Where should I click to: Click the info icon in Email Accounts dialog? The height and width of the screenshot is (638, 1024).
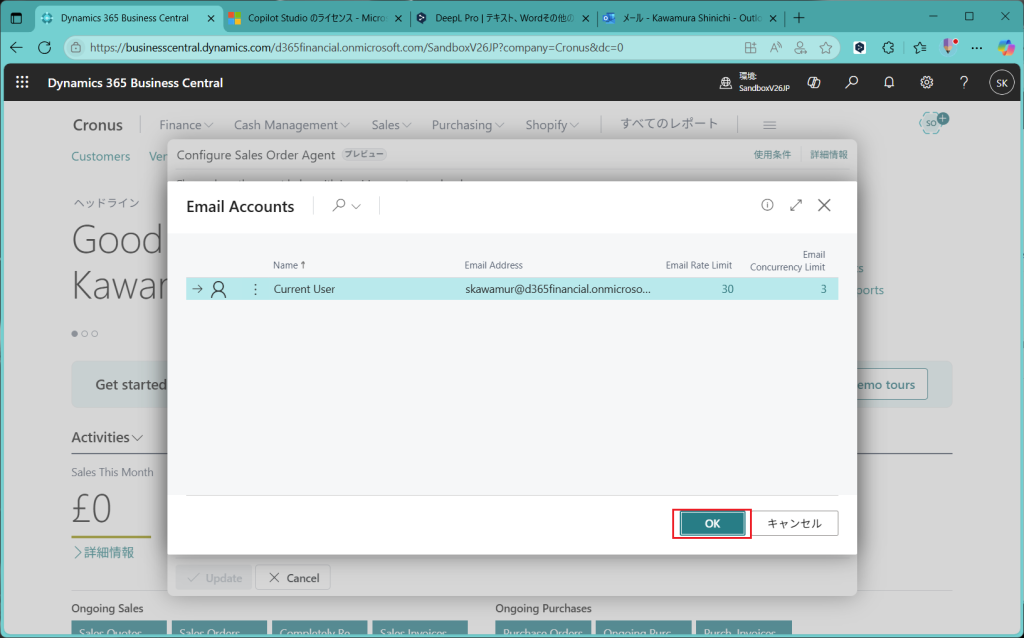coord(767,205)
